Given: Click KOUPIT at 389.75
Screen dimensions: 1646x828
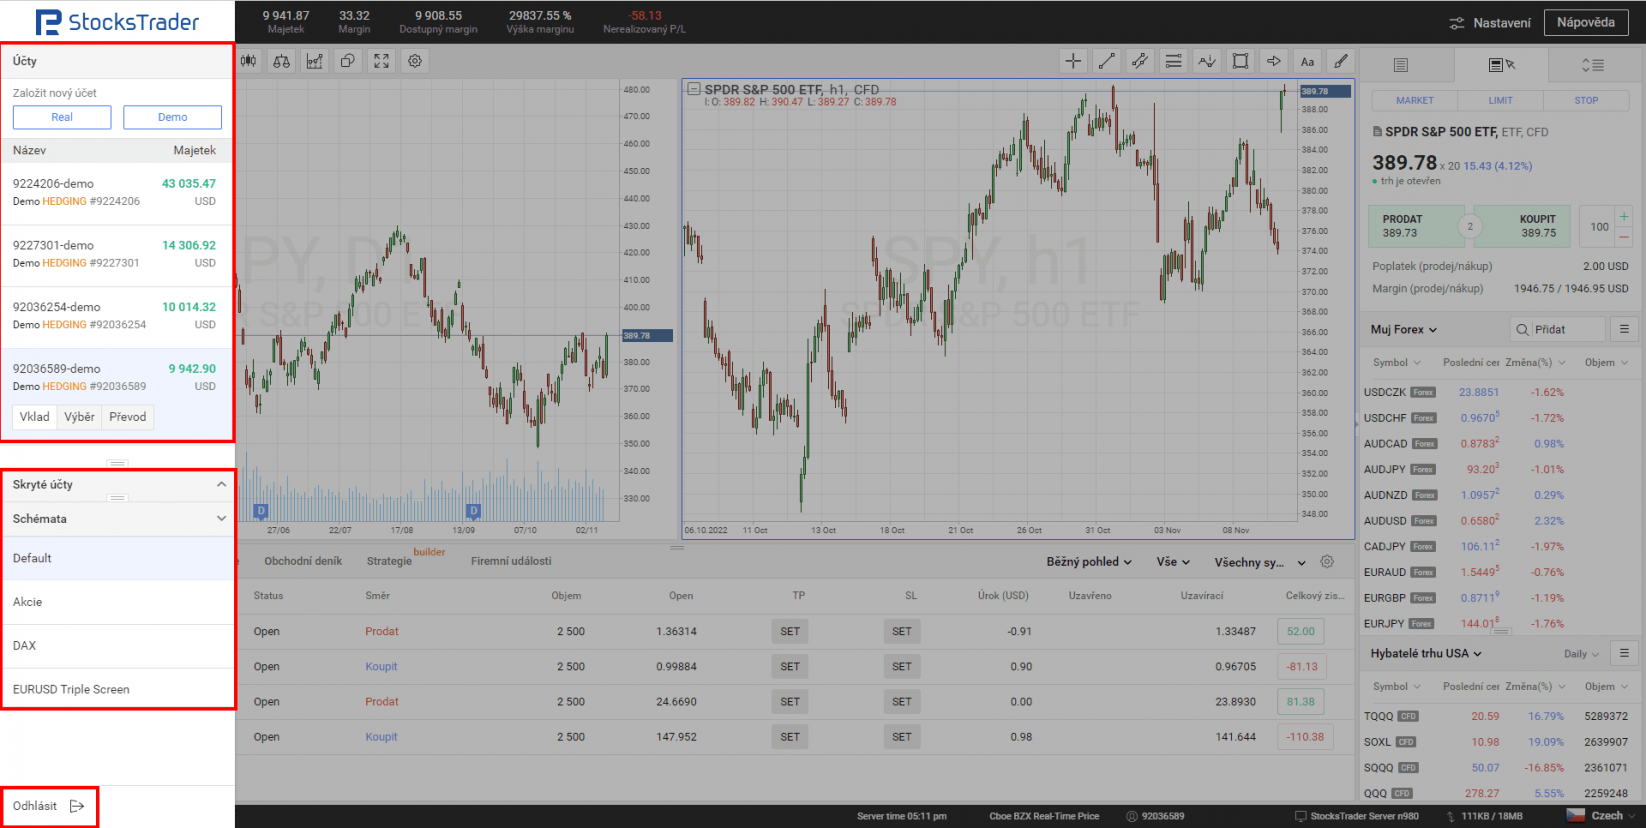Looking at the screenshot, I should 1525,226.
